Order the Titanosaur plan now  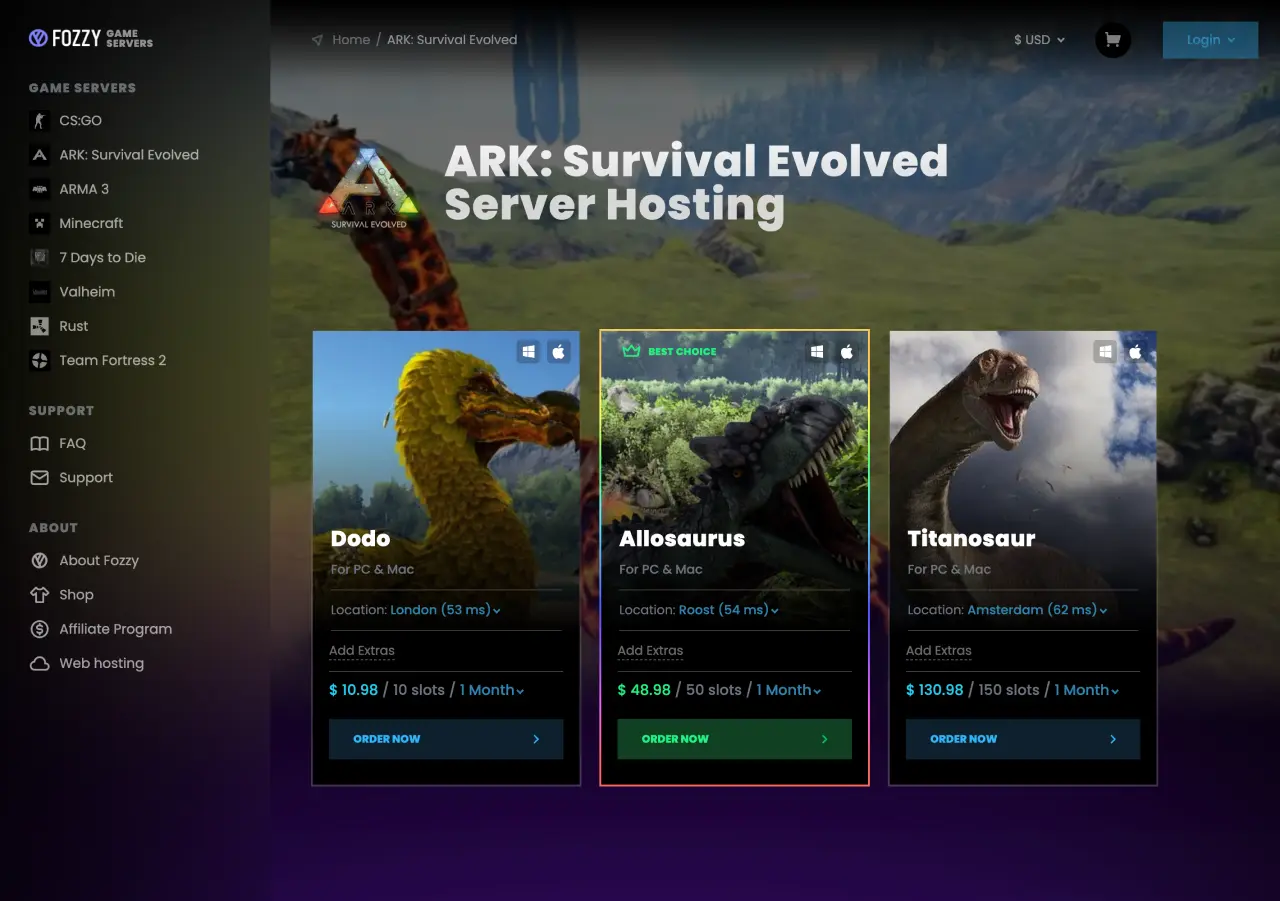click(1023, 739)
